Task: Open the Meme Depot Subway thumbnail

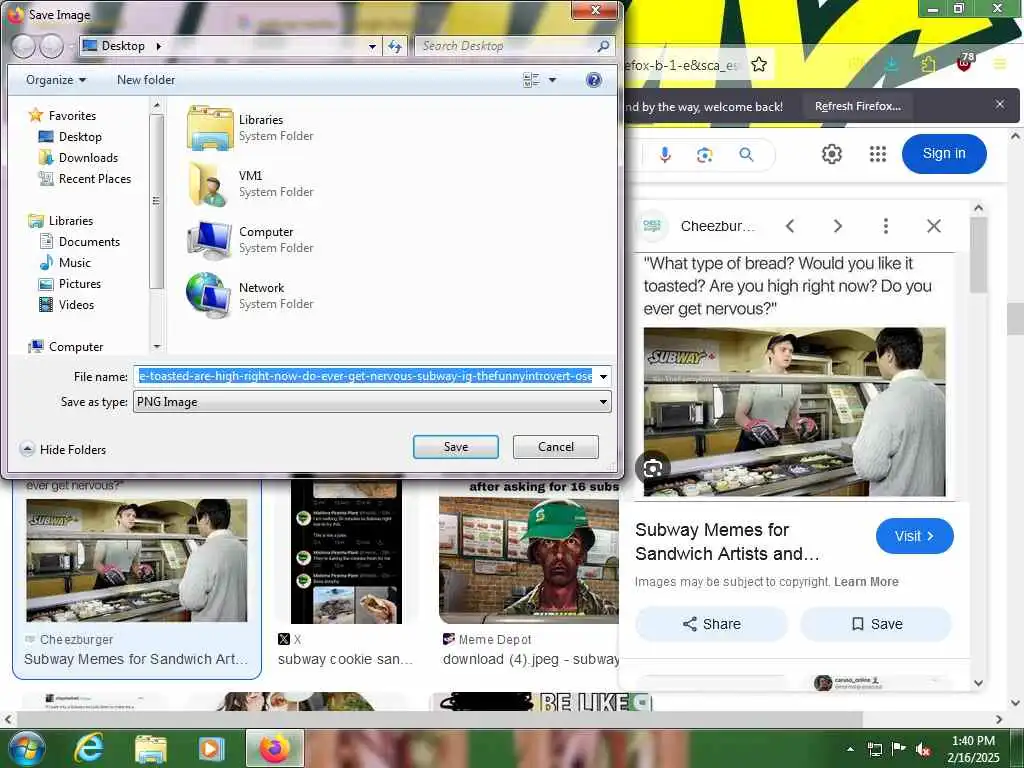Action: click(529, 560)
